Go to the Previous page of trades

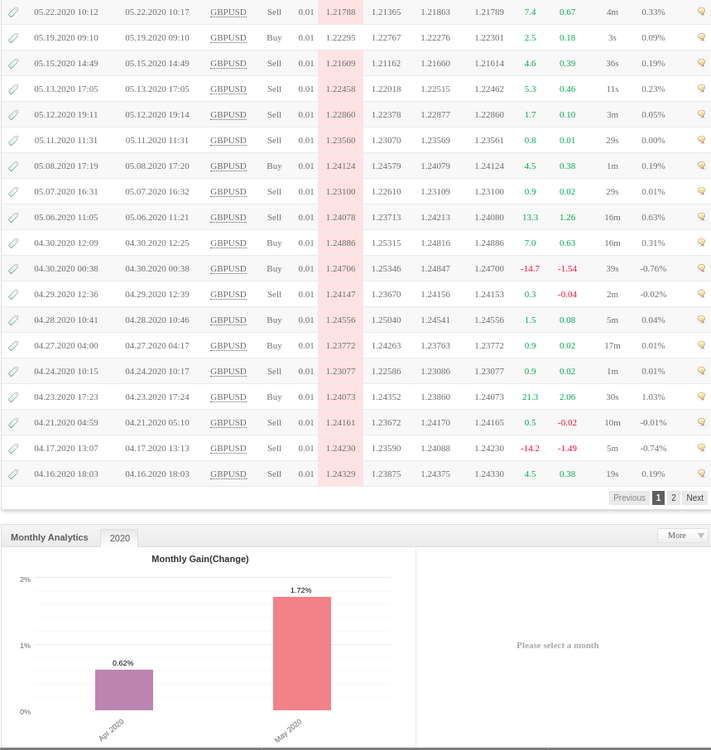[x=629, y=498]
